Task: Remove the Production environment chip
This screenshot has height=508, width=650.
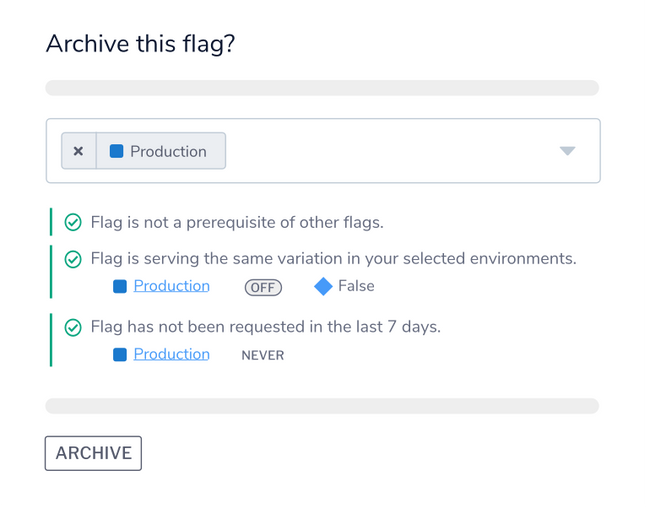Action: coord(78,151)
